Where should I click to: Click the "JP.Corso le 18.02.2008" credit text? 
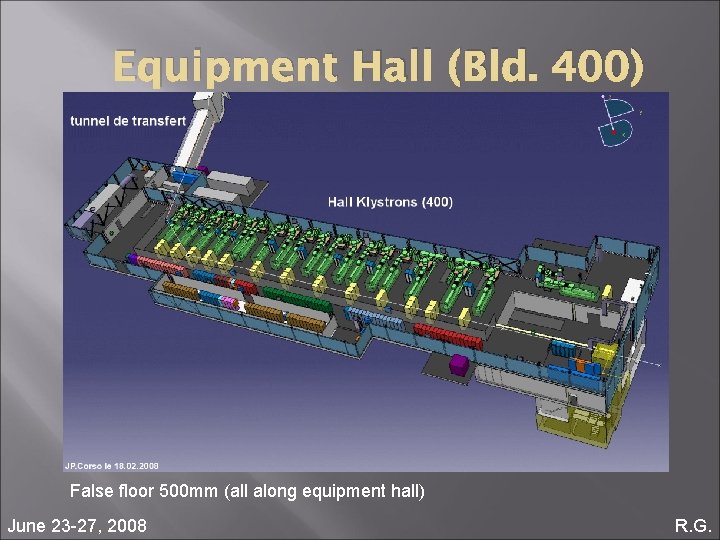(x=112, y=466)
